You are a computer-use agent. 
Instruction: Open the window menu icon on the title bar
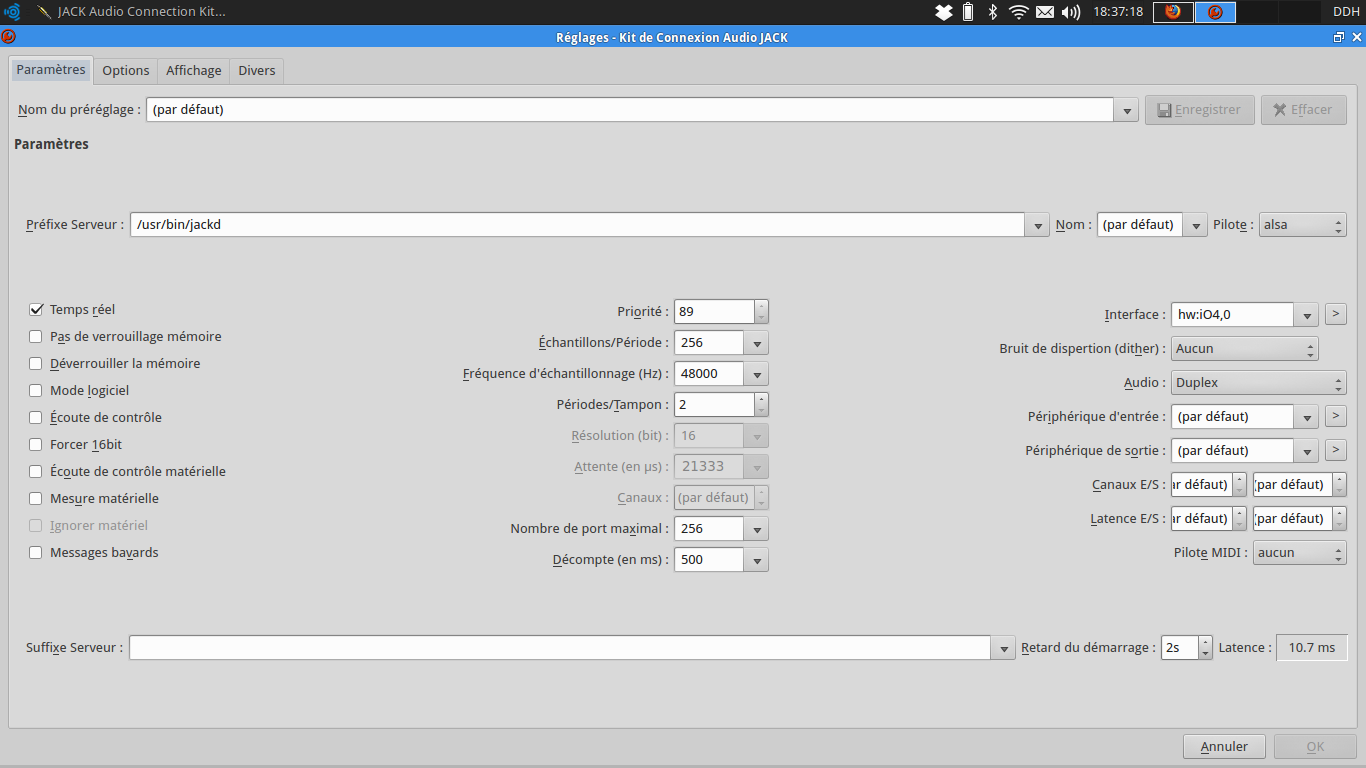(8, 37)
